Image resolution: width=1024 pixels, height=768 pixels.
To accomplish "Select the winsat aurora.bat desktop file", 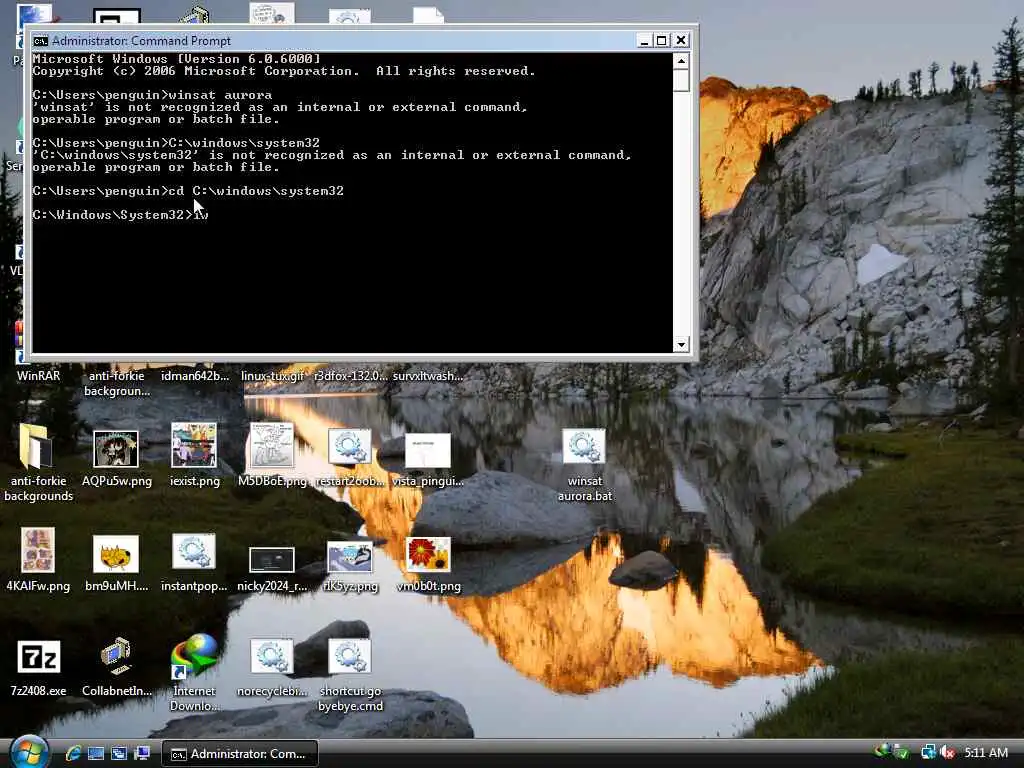I will pyautogui.click(x=584, y=466).
